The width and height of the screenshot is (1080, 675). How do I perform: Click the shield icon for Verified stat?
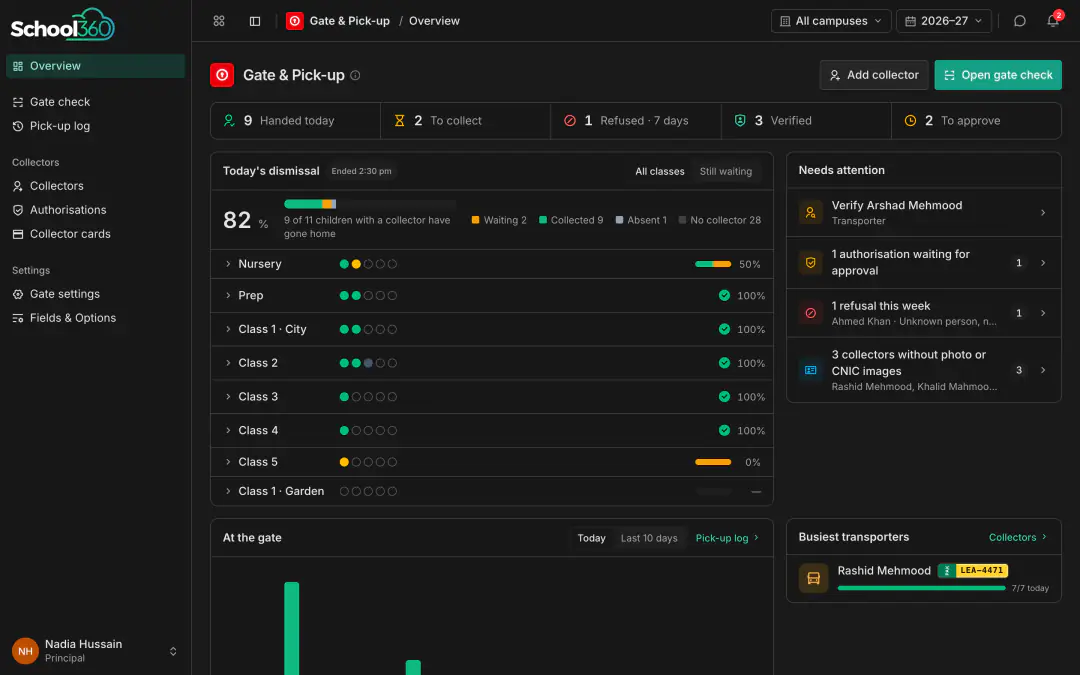point(740,121)
